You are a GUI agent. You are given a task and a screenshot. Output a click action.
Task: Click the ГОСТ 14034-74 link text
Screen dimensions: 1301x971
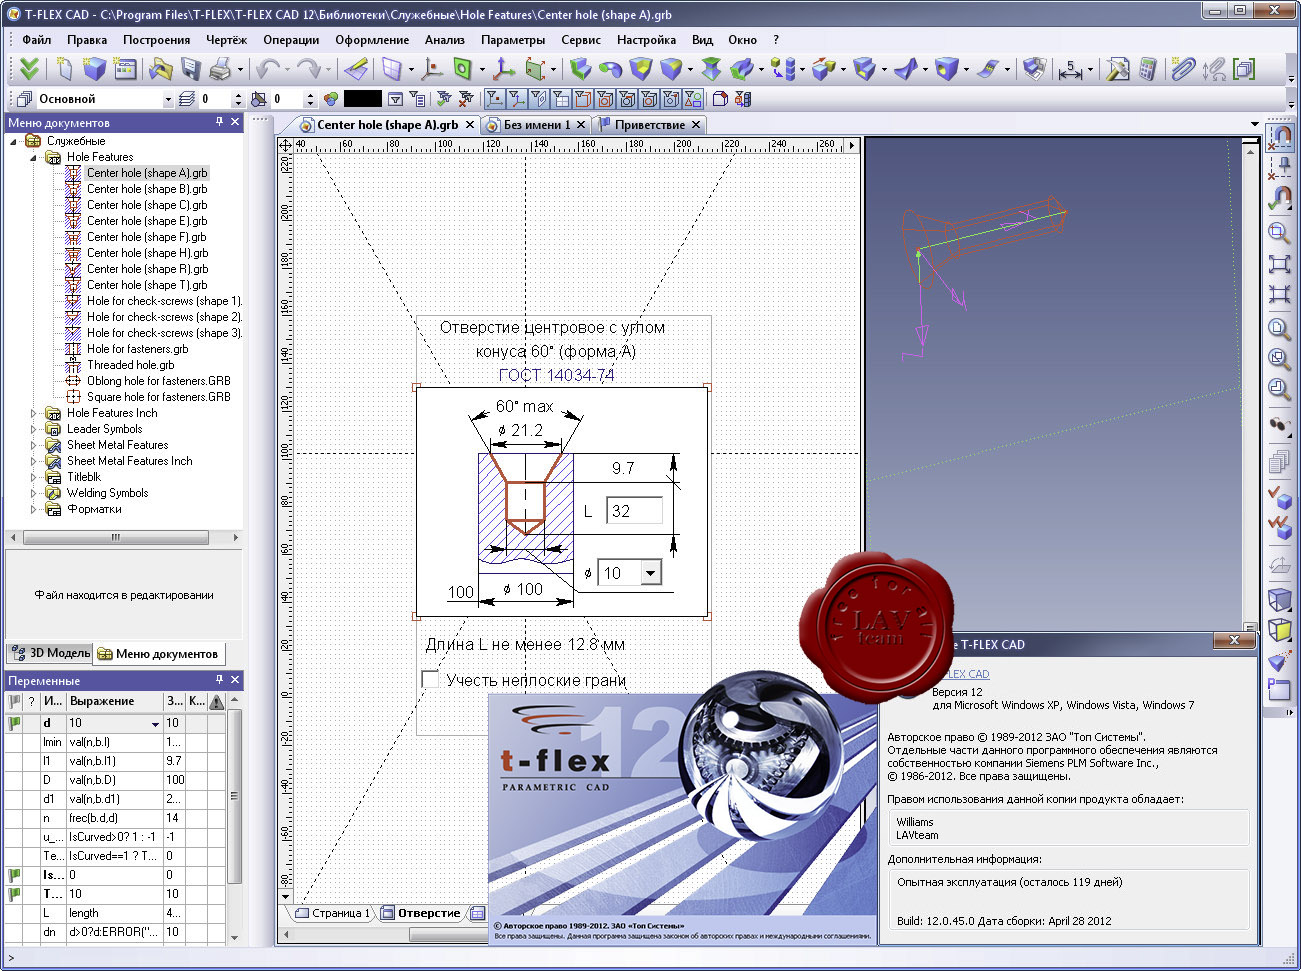point(556,375)
